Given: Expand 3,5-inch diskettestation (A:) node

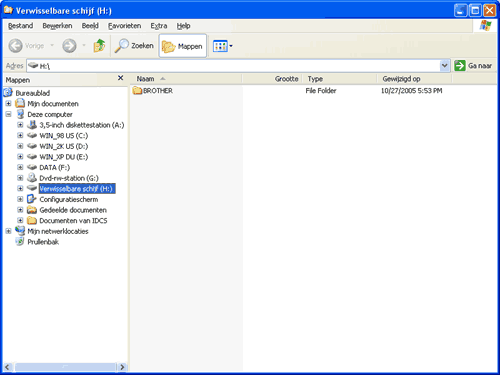Looking at the screenshot, I should 20,125.
